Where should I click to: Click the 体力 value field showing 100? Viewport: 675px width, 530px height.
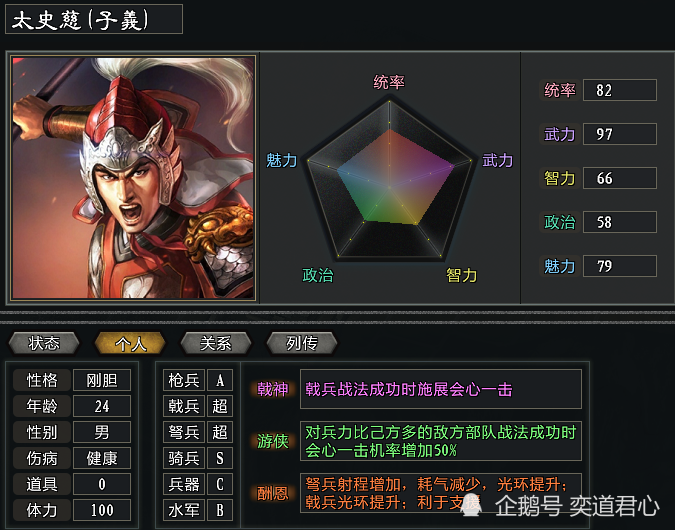click(102, 510)
